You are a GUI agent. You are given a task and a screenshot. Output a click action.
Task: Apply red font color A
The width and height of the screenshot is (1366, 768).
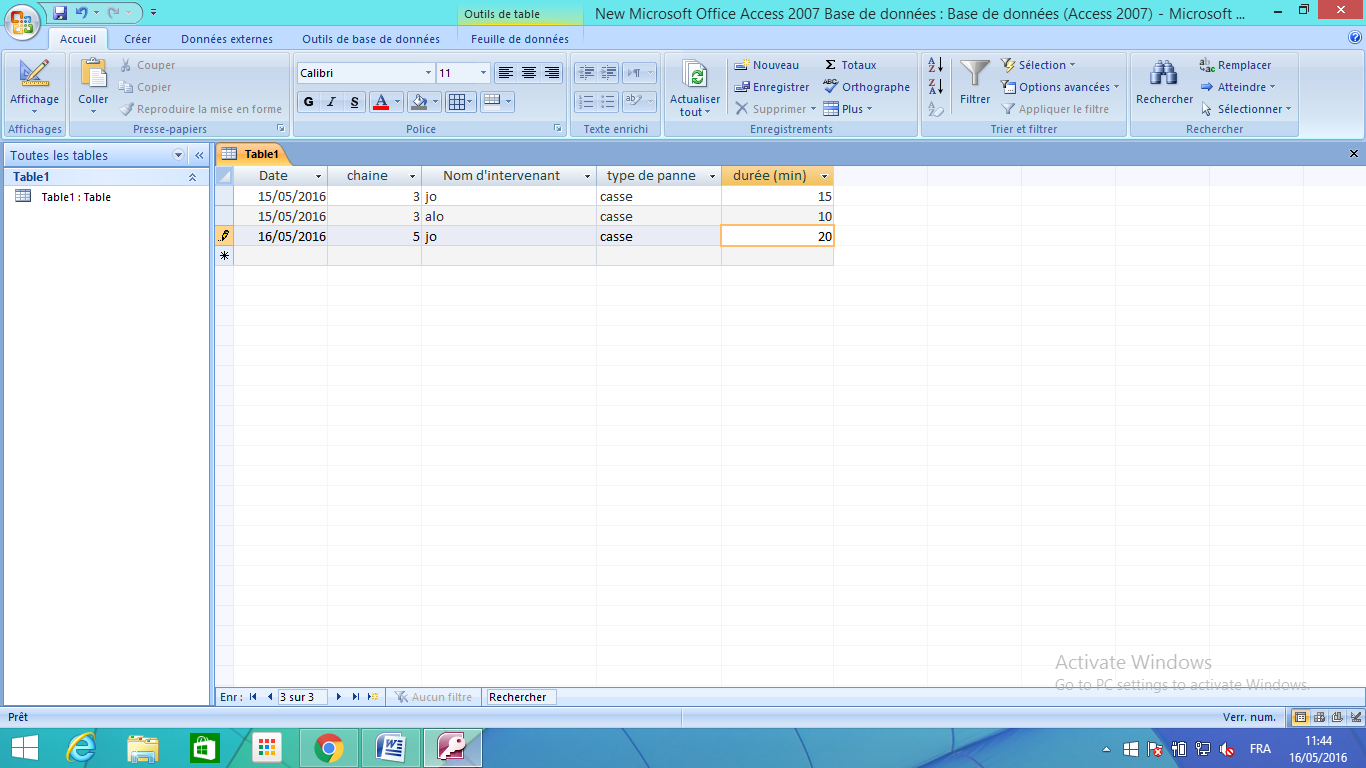click(380, 102)
